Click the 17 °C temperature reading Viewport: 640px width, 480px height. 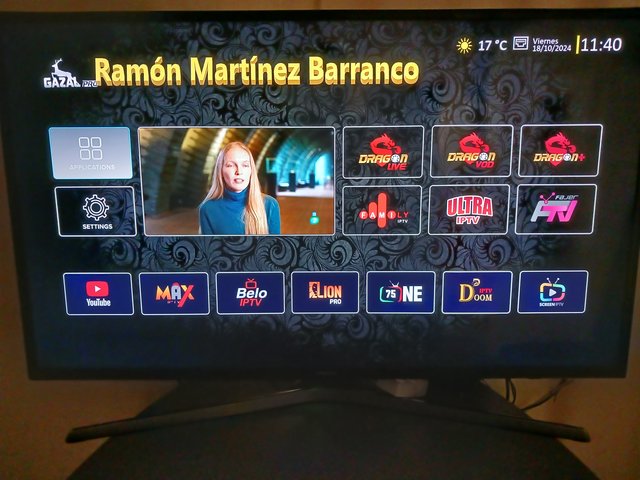point(492,45)
